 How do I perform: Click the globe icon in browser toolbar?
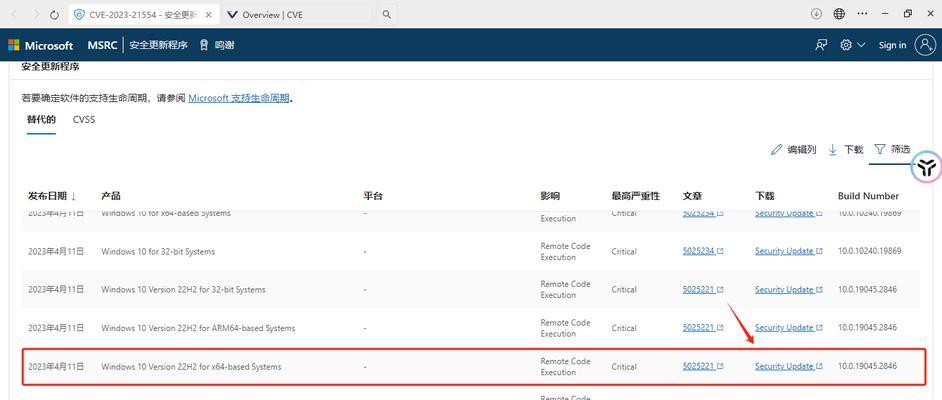pyautogui.click(x=839, y=14)
